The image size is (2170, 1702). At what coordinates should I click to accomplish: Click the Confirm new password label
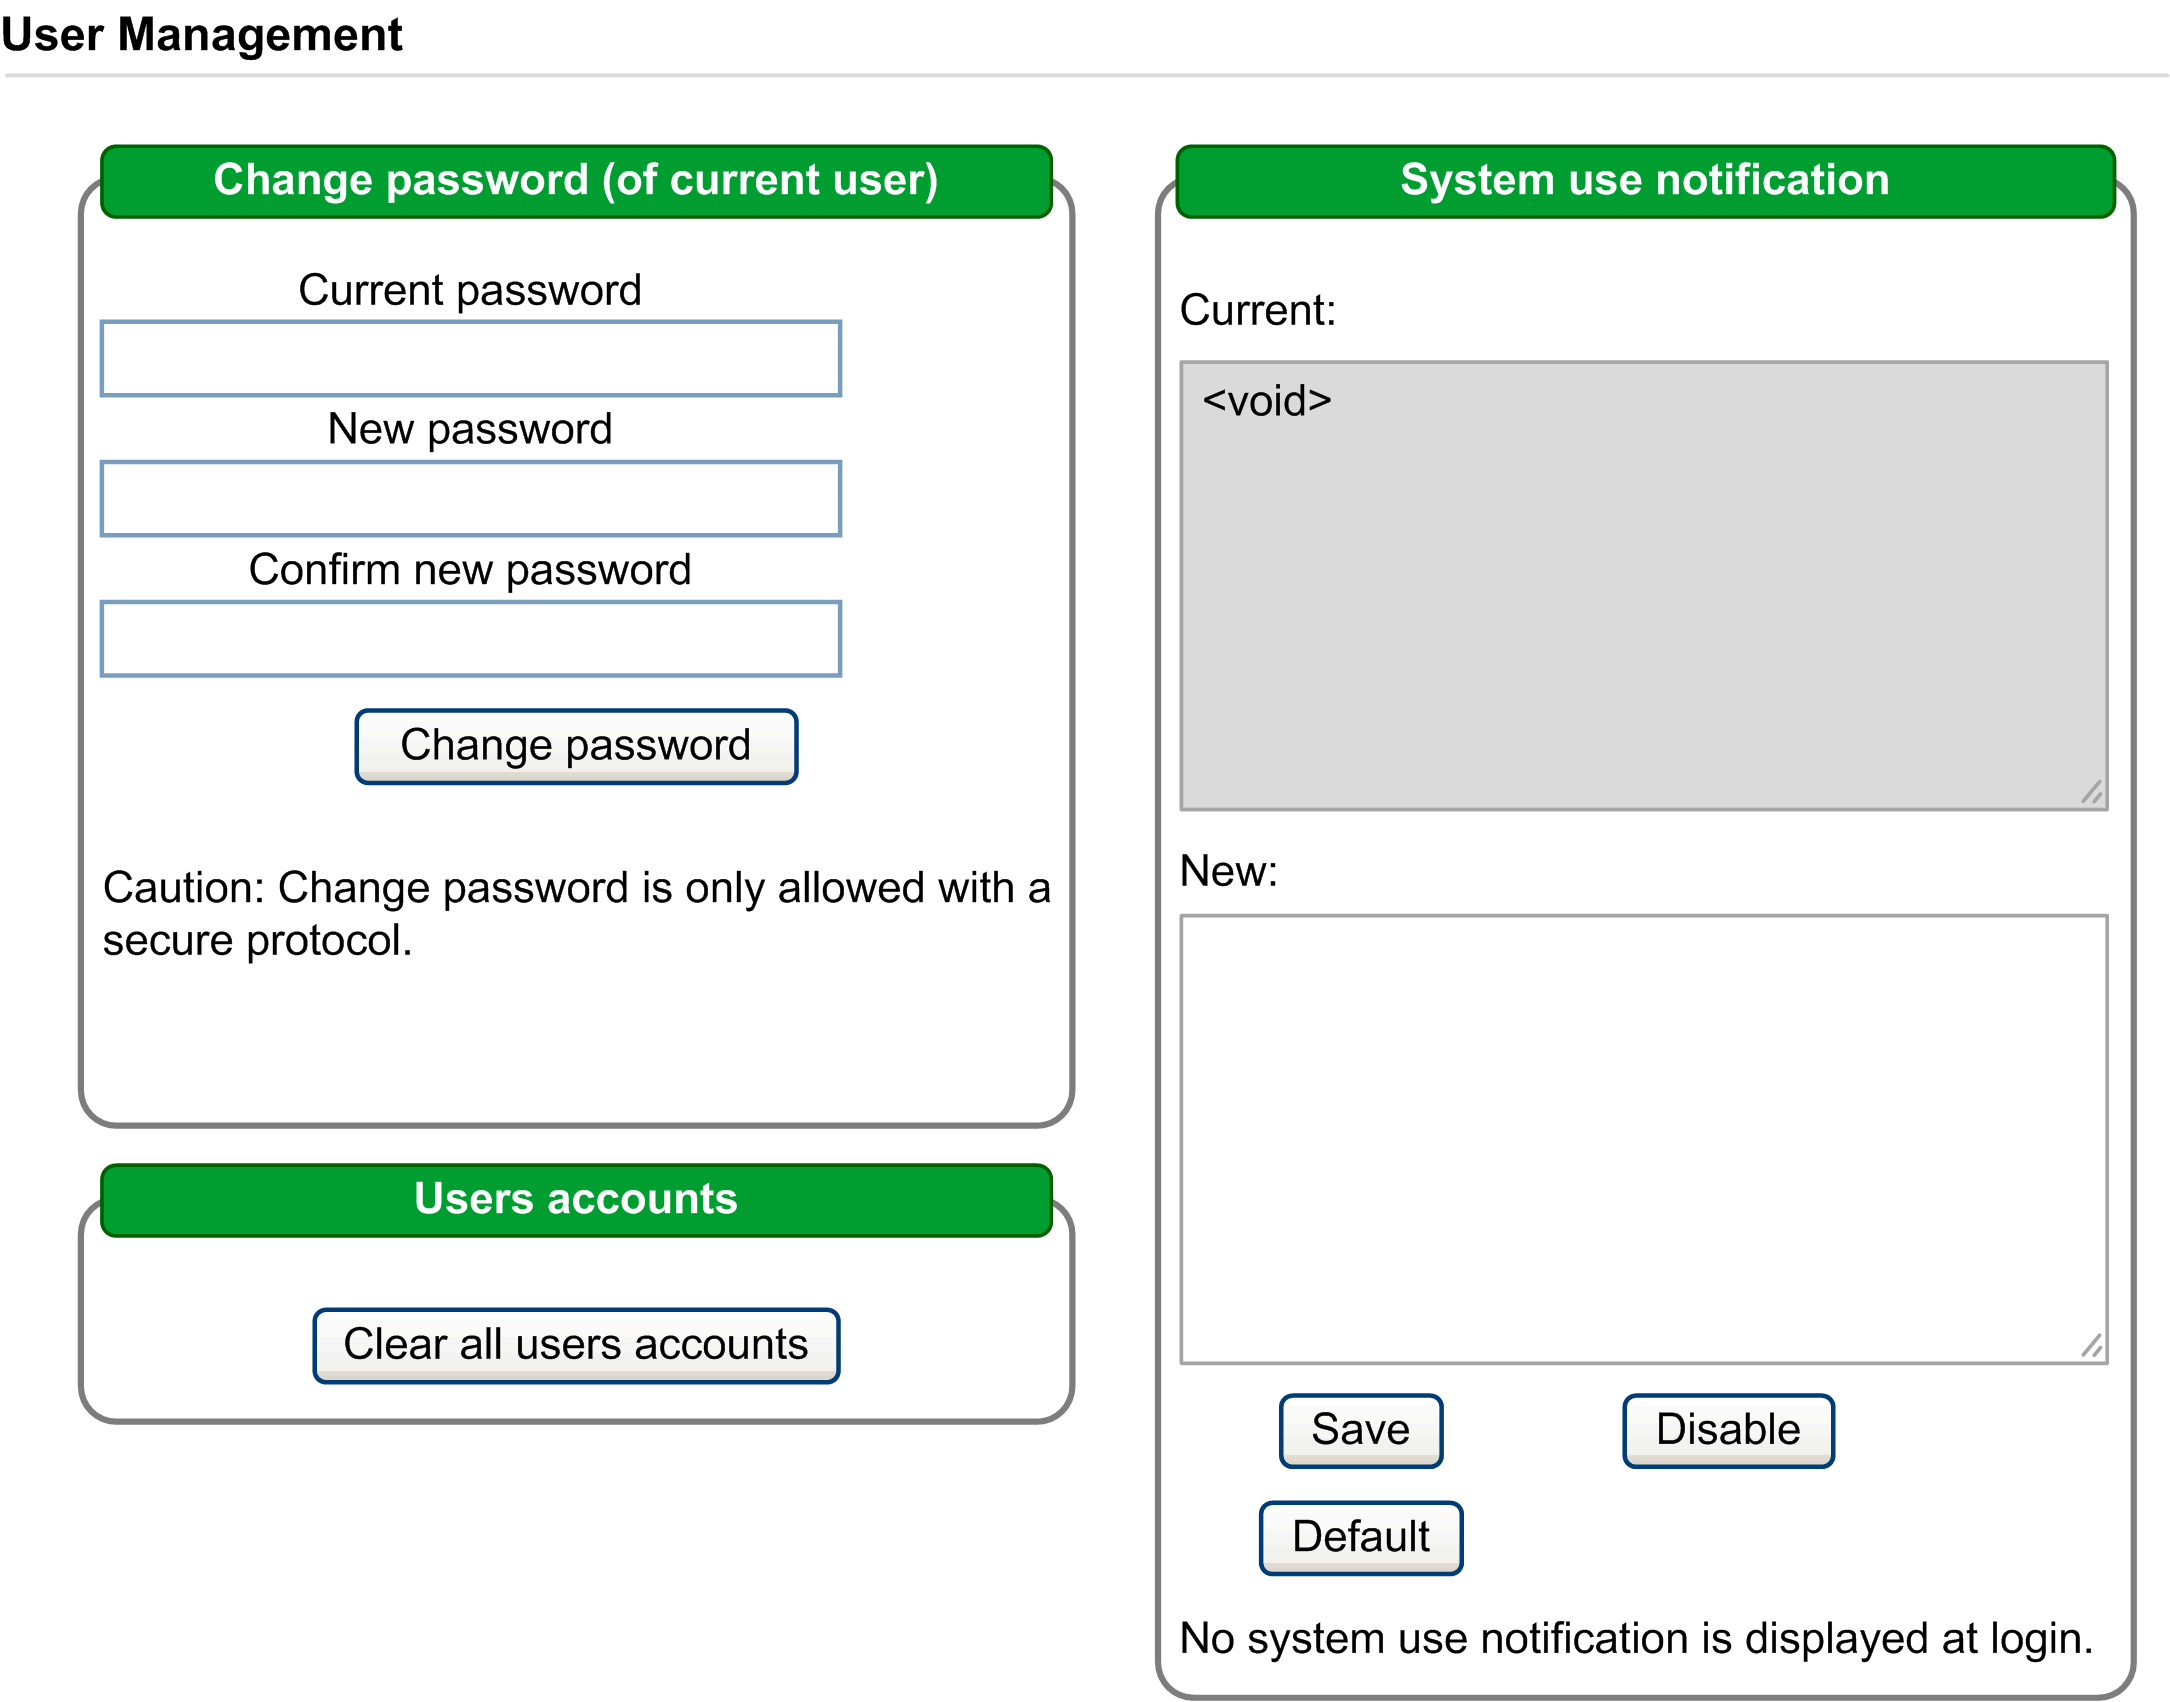coord(470,570)
